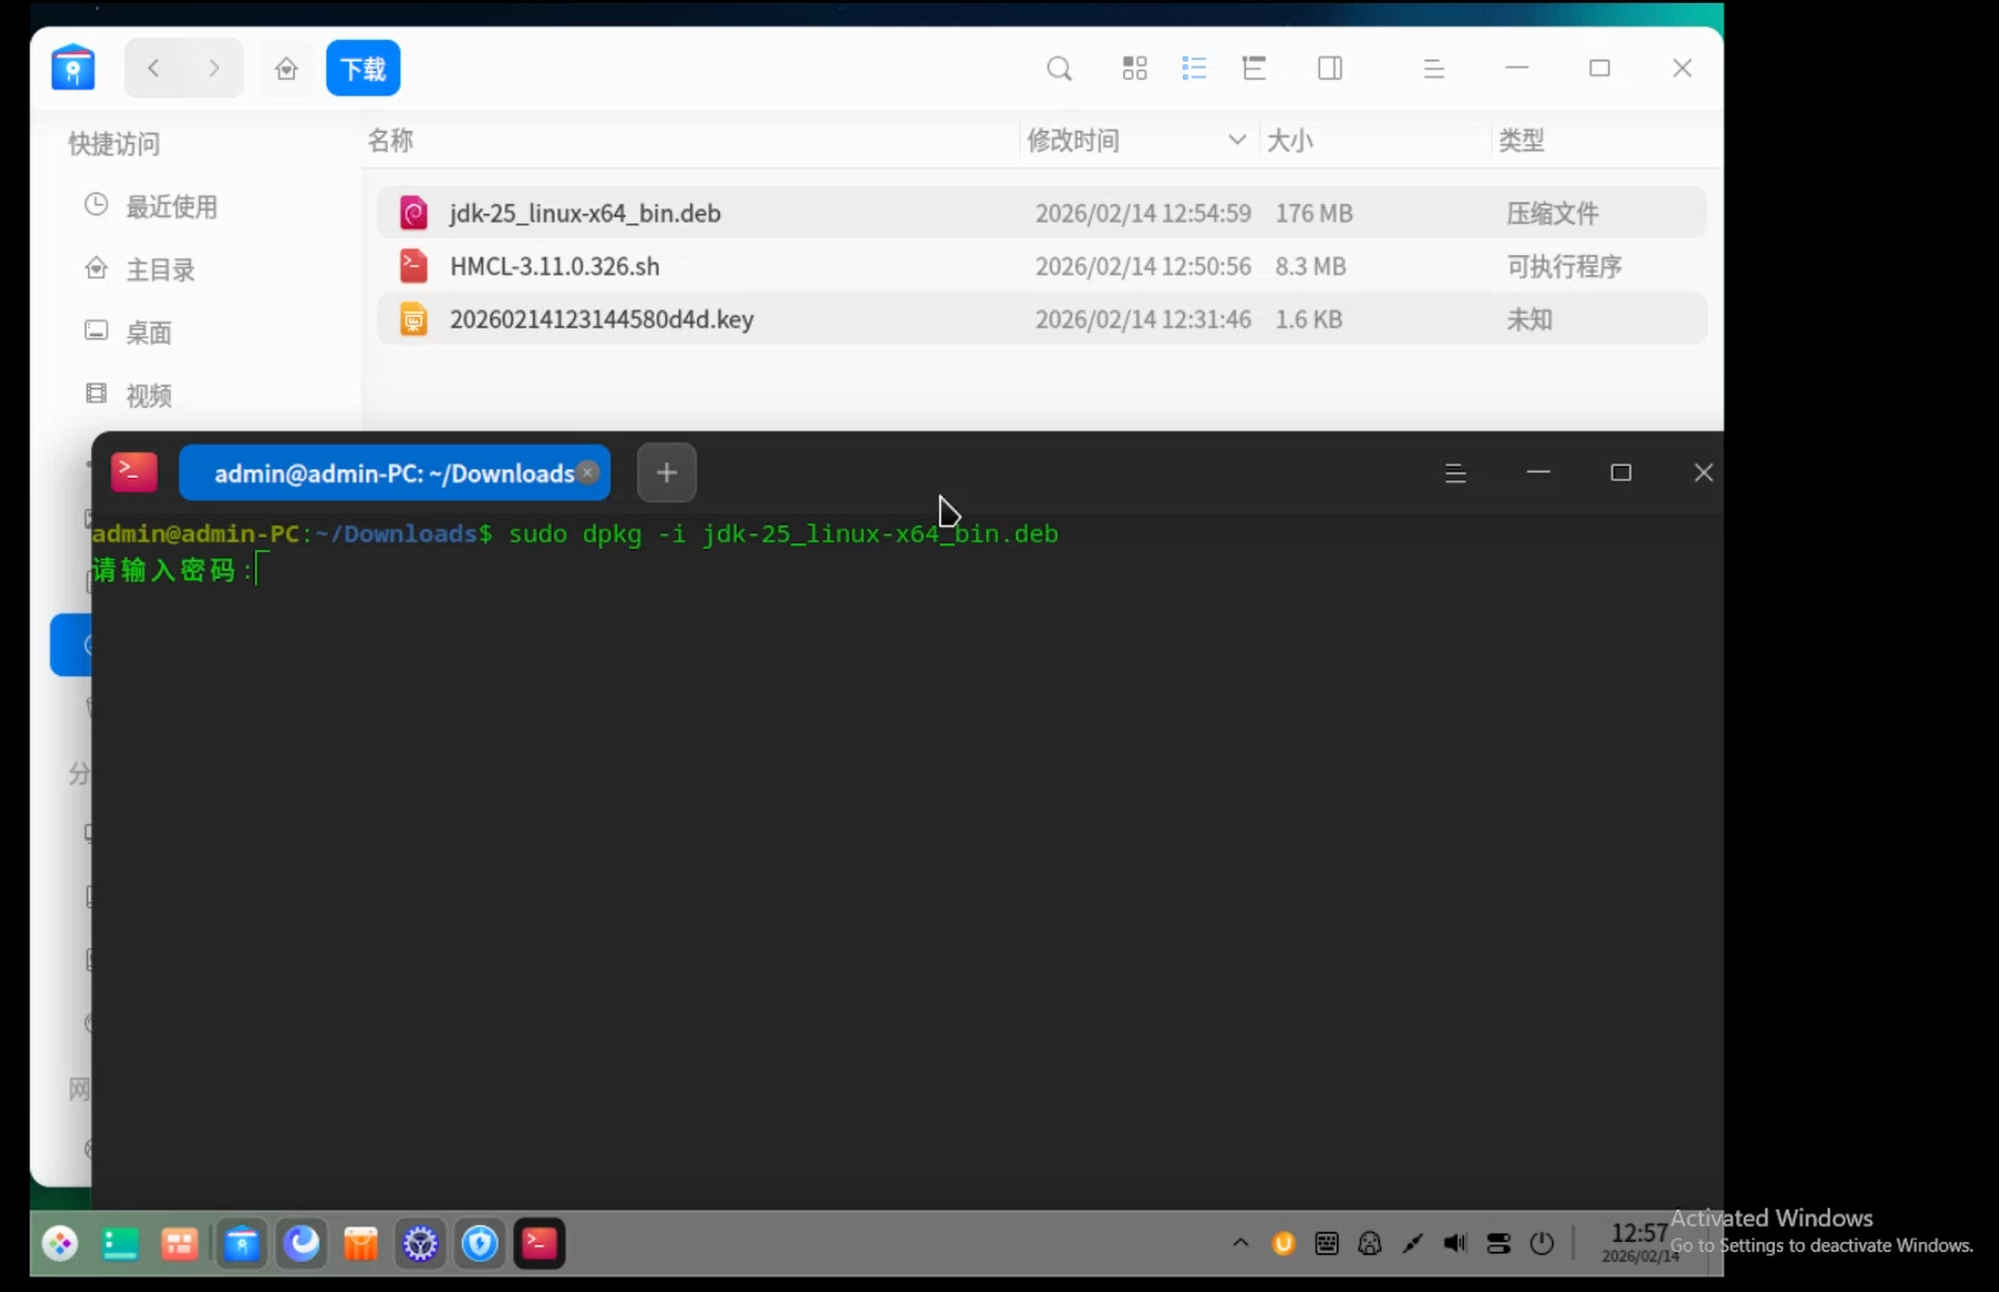Click the volume icon in system tray
The height and width of the screenshot is (1292, 1999).
point(1455,1243)
